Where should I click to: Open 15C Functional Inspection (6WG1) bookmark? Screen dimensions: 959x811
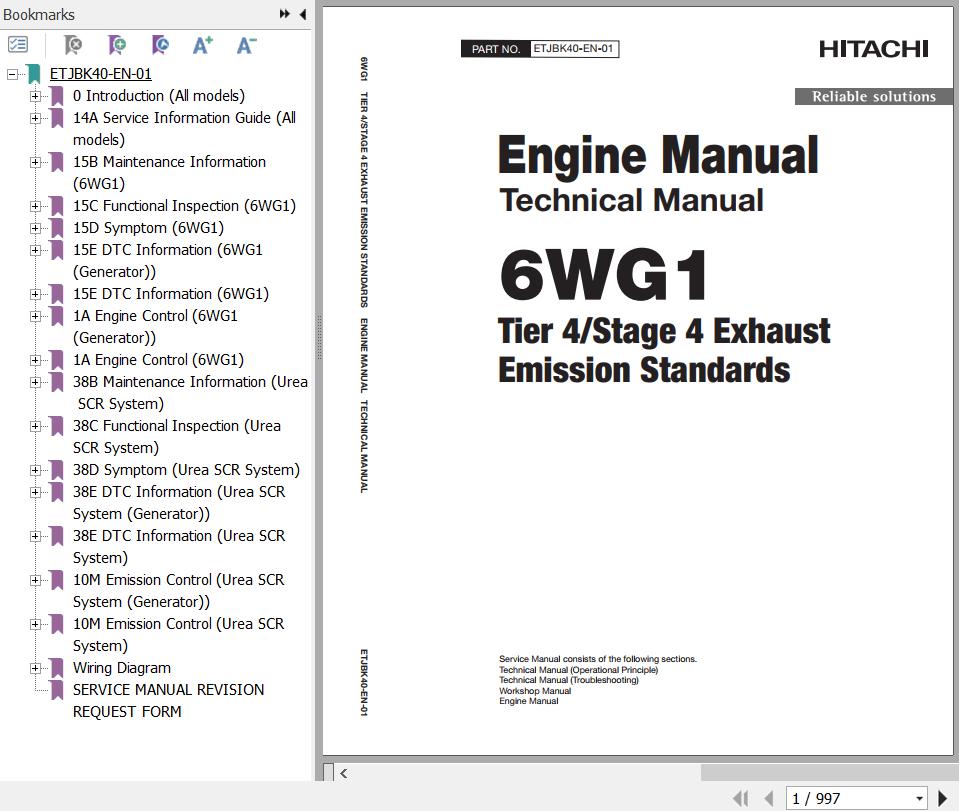(x=184, y=206)
